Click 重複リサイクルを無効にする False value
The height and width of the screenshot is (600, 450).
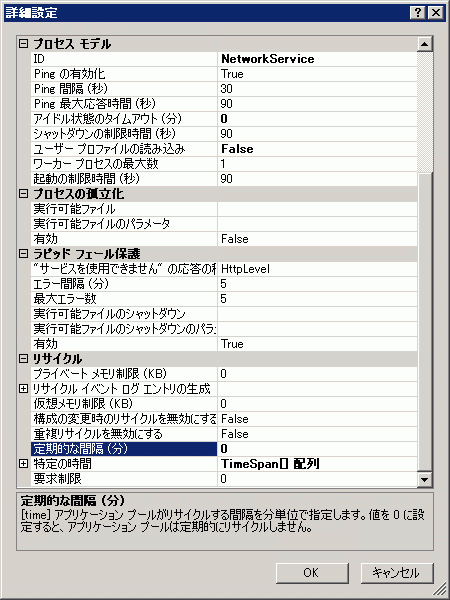click(x=318, y=434)
